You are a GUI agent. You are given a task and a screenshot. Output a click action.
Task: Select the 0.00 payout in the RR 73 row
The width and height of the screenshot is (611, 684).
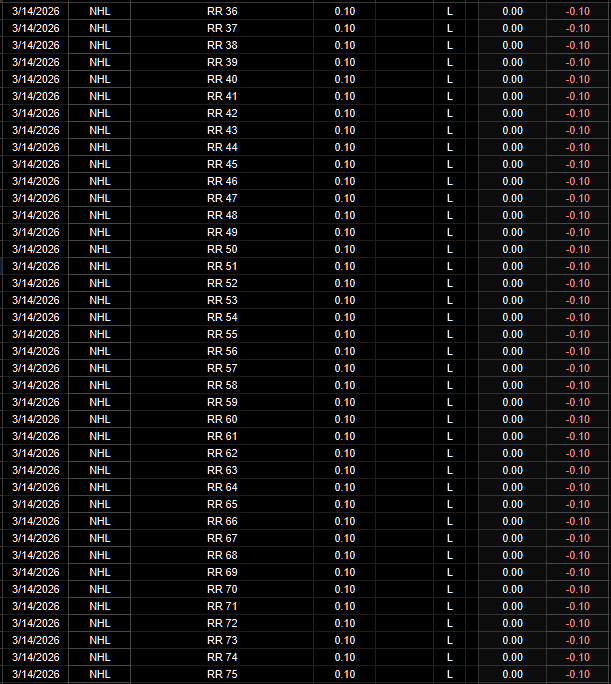[x=512, y=641]
